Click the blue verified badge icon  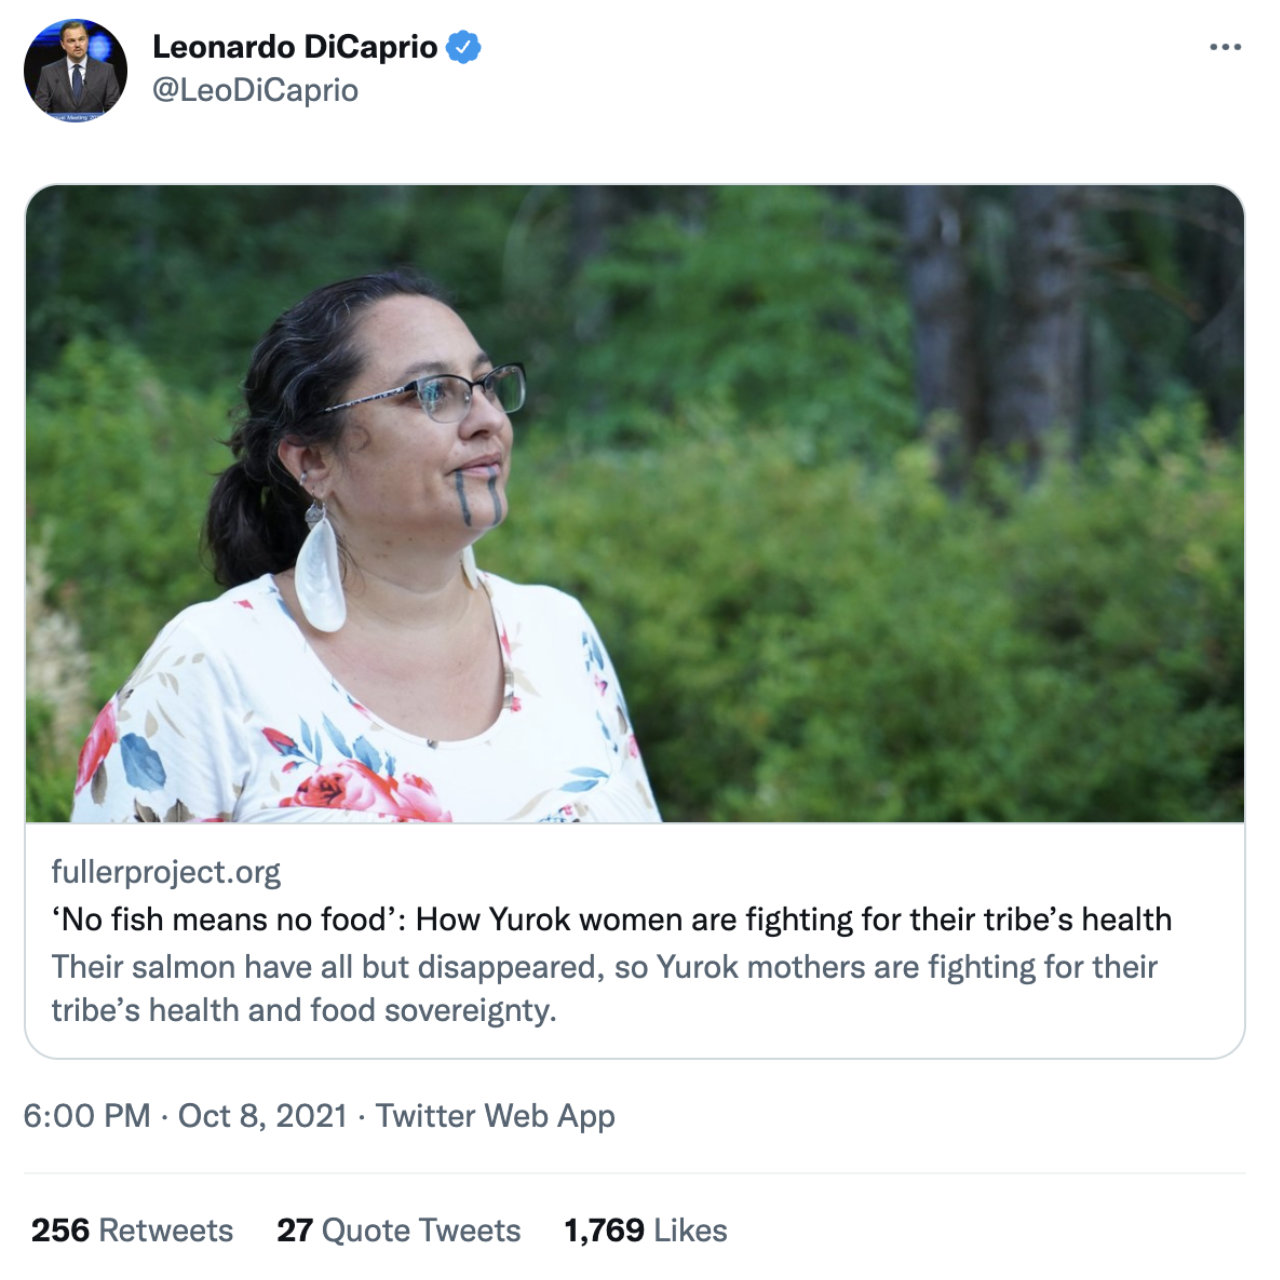tap(463, 47)
